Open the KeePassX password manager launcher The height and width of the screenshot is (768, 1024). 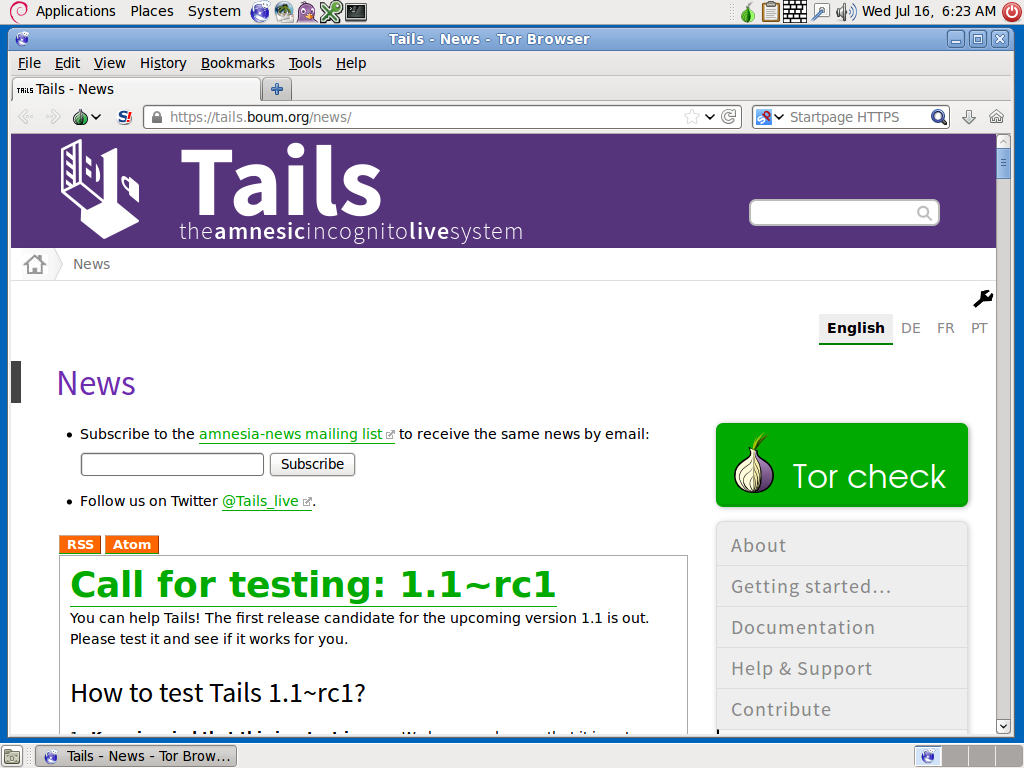tap(330, 11)
